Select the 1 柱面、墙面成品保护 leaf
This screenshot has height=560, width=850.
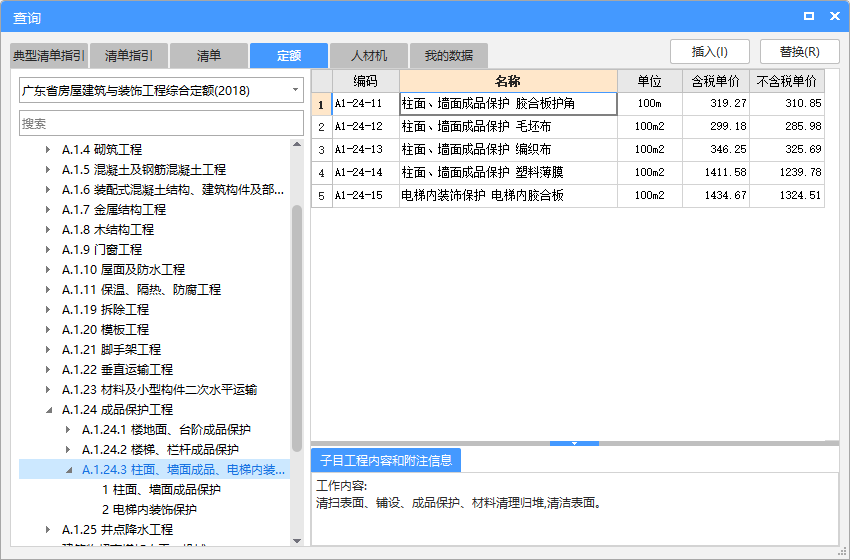point(161,490)
